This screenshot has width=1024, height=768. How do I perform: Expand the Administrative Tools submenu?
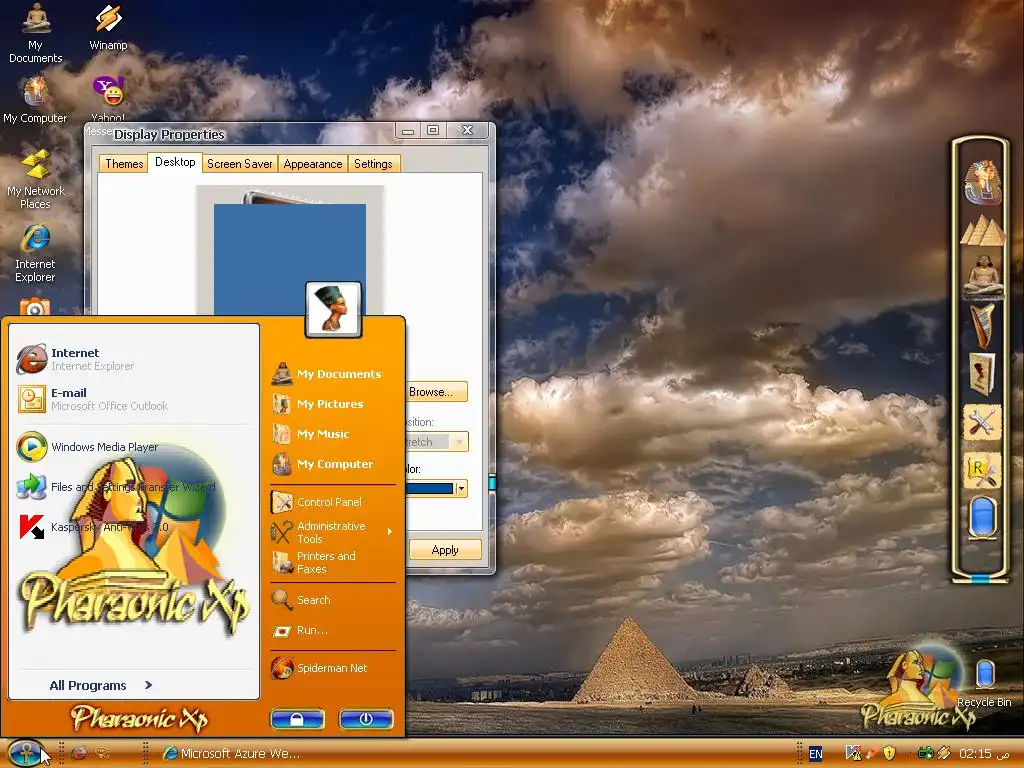[333, 532]
